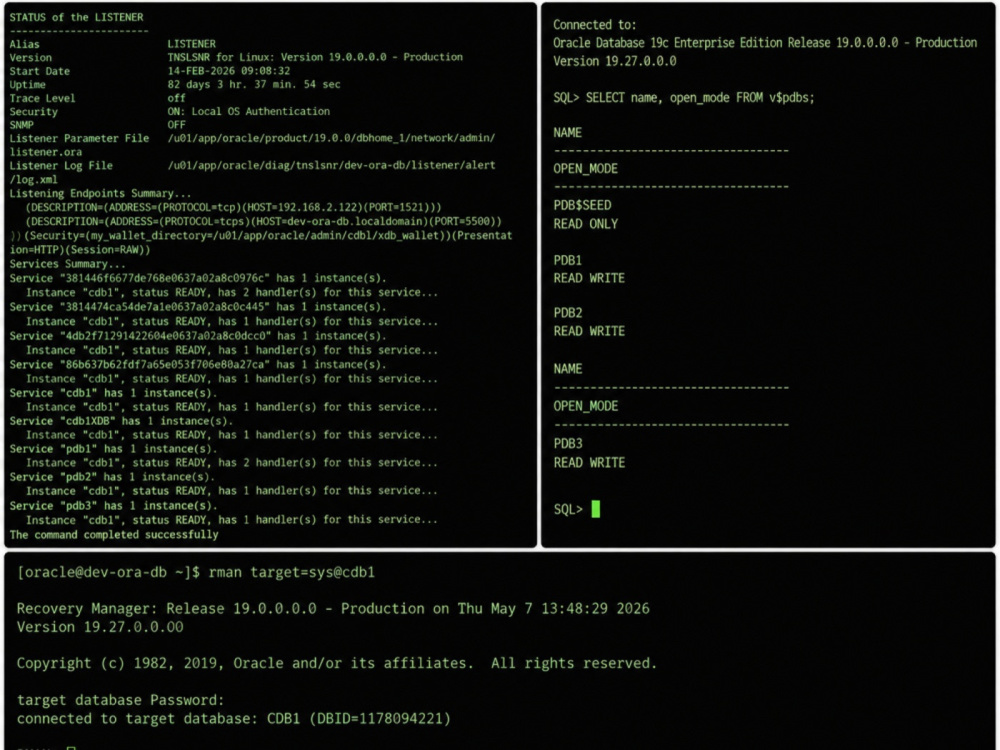Screen dimensions: 1000x750
Task: Click the service line starting 3814474ca54de
Action: [198, 307]
